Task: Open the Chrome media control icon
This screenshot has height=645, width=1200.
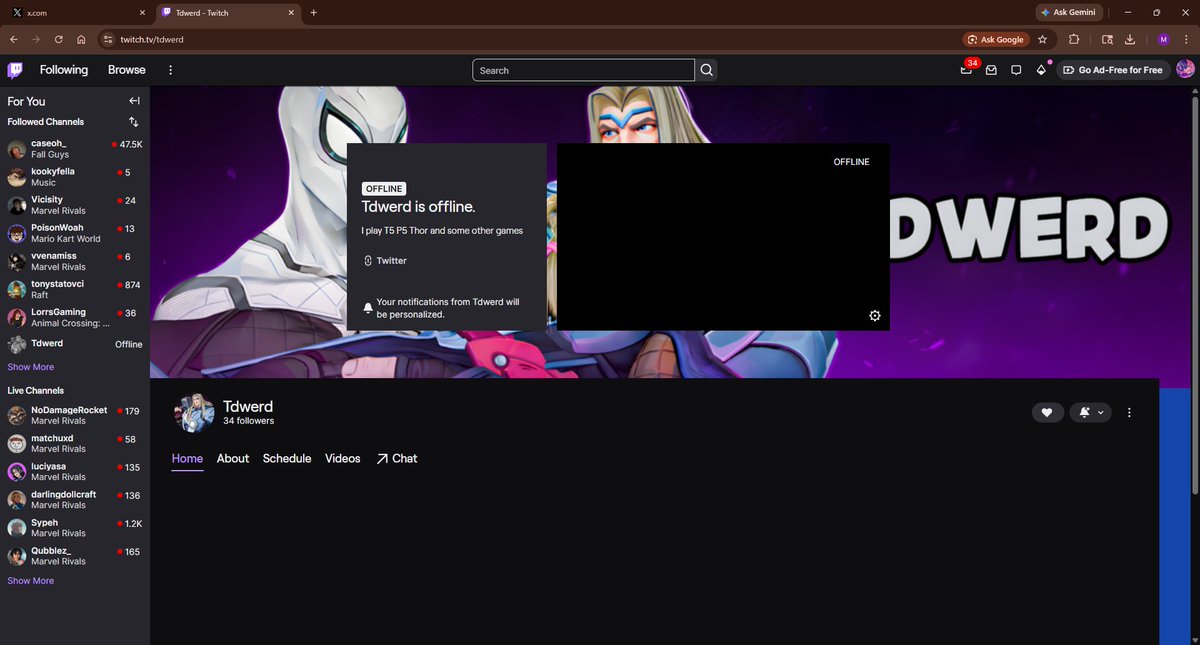Action: [1107, 39]
